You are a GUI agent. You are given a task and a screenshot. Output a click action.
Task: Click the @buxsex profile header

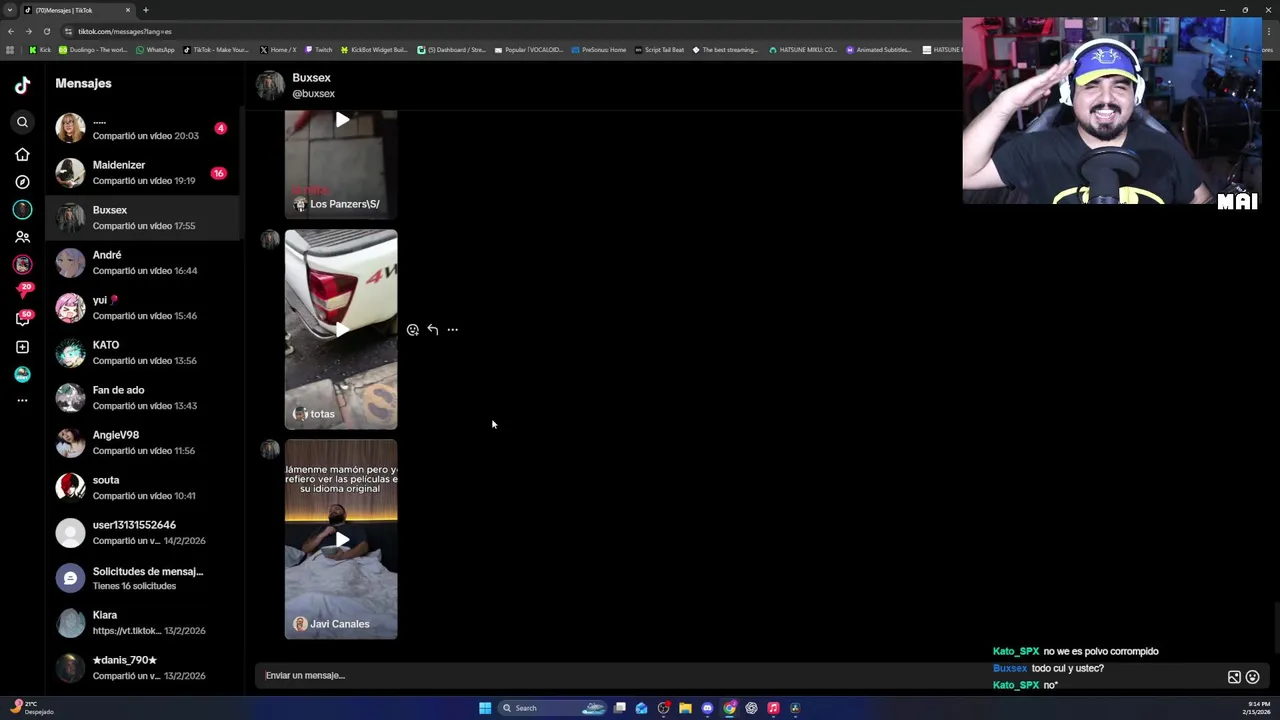(x=296, y=85)
